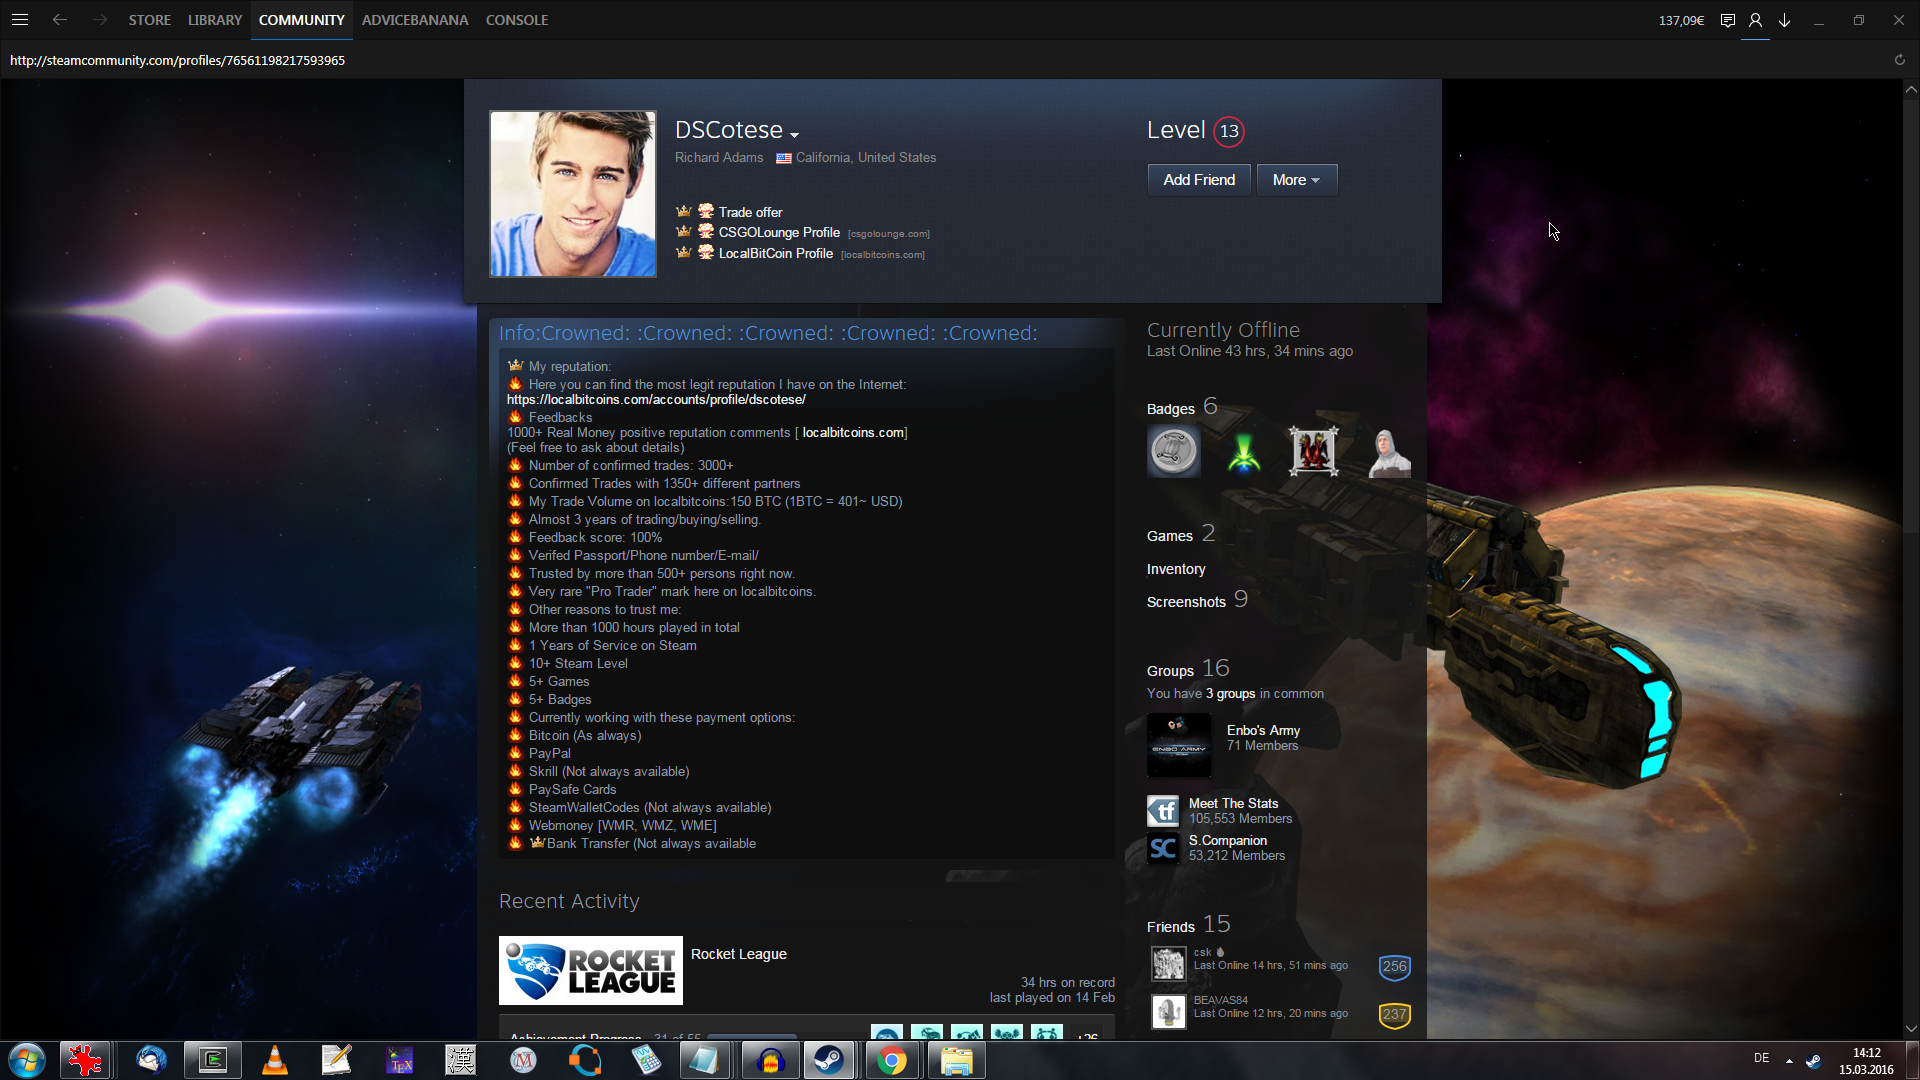Click the scroll down arrow of the page scrollbar

pyautogui.click(x=1911, y=1028)
